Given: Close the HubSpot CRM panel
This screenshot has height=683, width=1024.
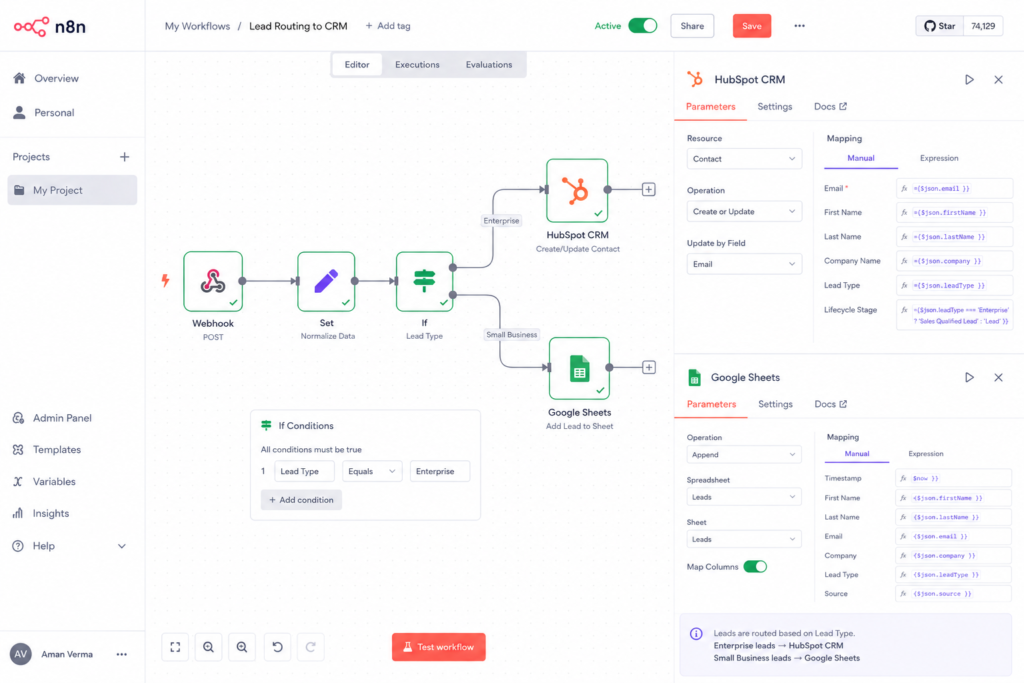Looking at the screenshot, I should [999, 80].
